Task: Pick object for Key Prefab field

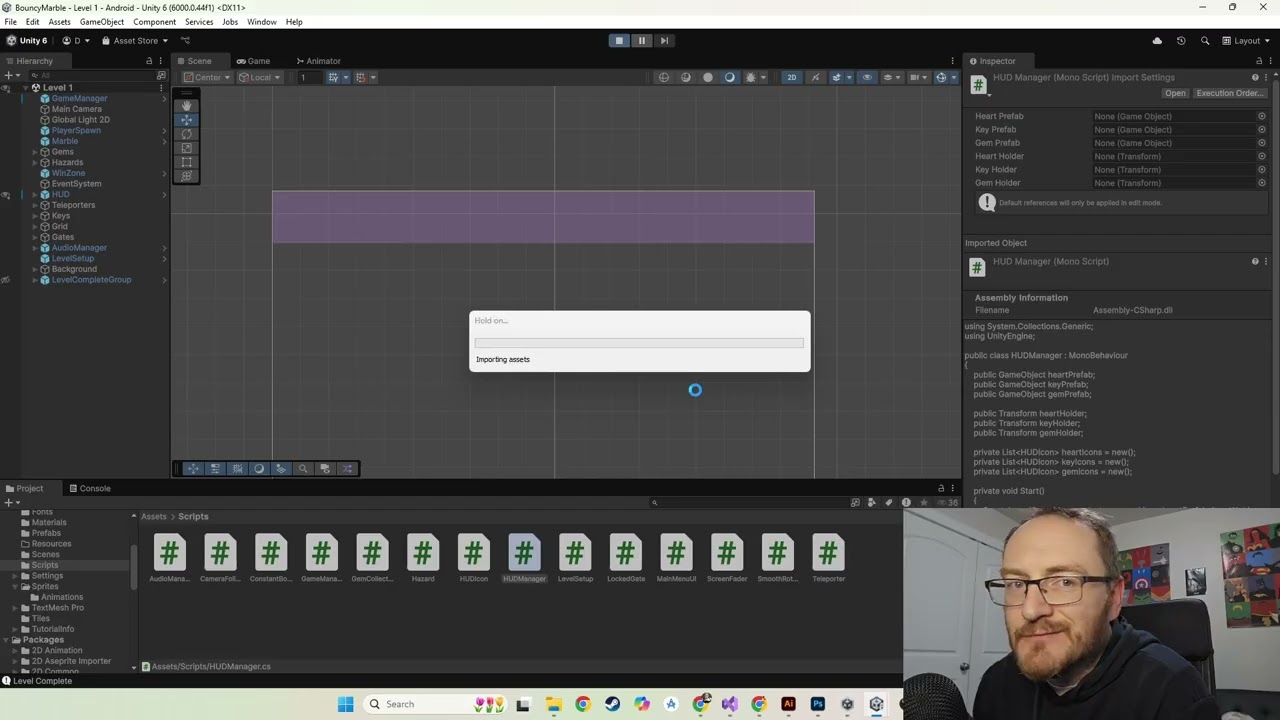Action: 1261,129
